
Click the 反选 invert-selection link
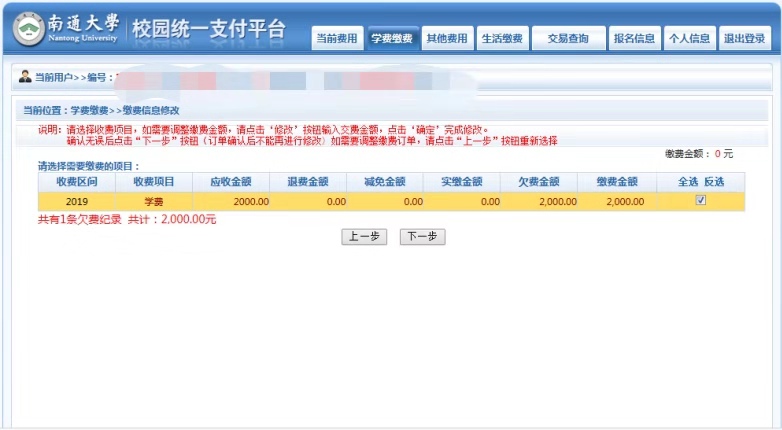[x=713, y=182]
